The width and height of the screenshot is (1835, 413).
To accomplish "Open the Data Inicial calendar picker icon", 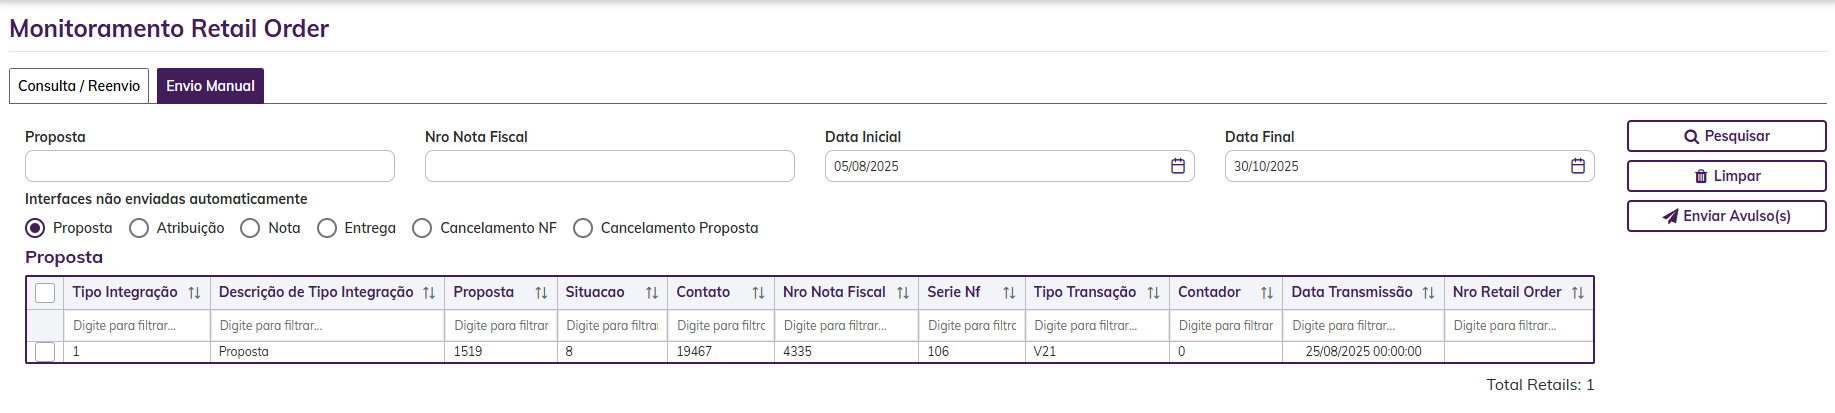I will [x=1178, y=166].
